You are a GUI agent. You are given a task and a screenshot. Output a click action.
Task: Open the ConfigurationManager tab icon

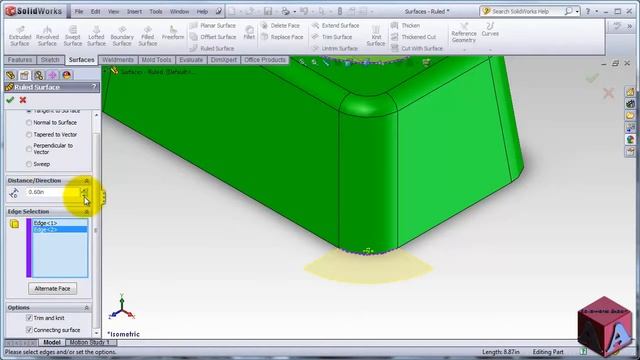pos(38,75)
